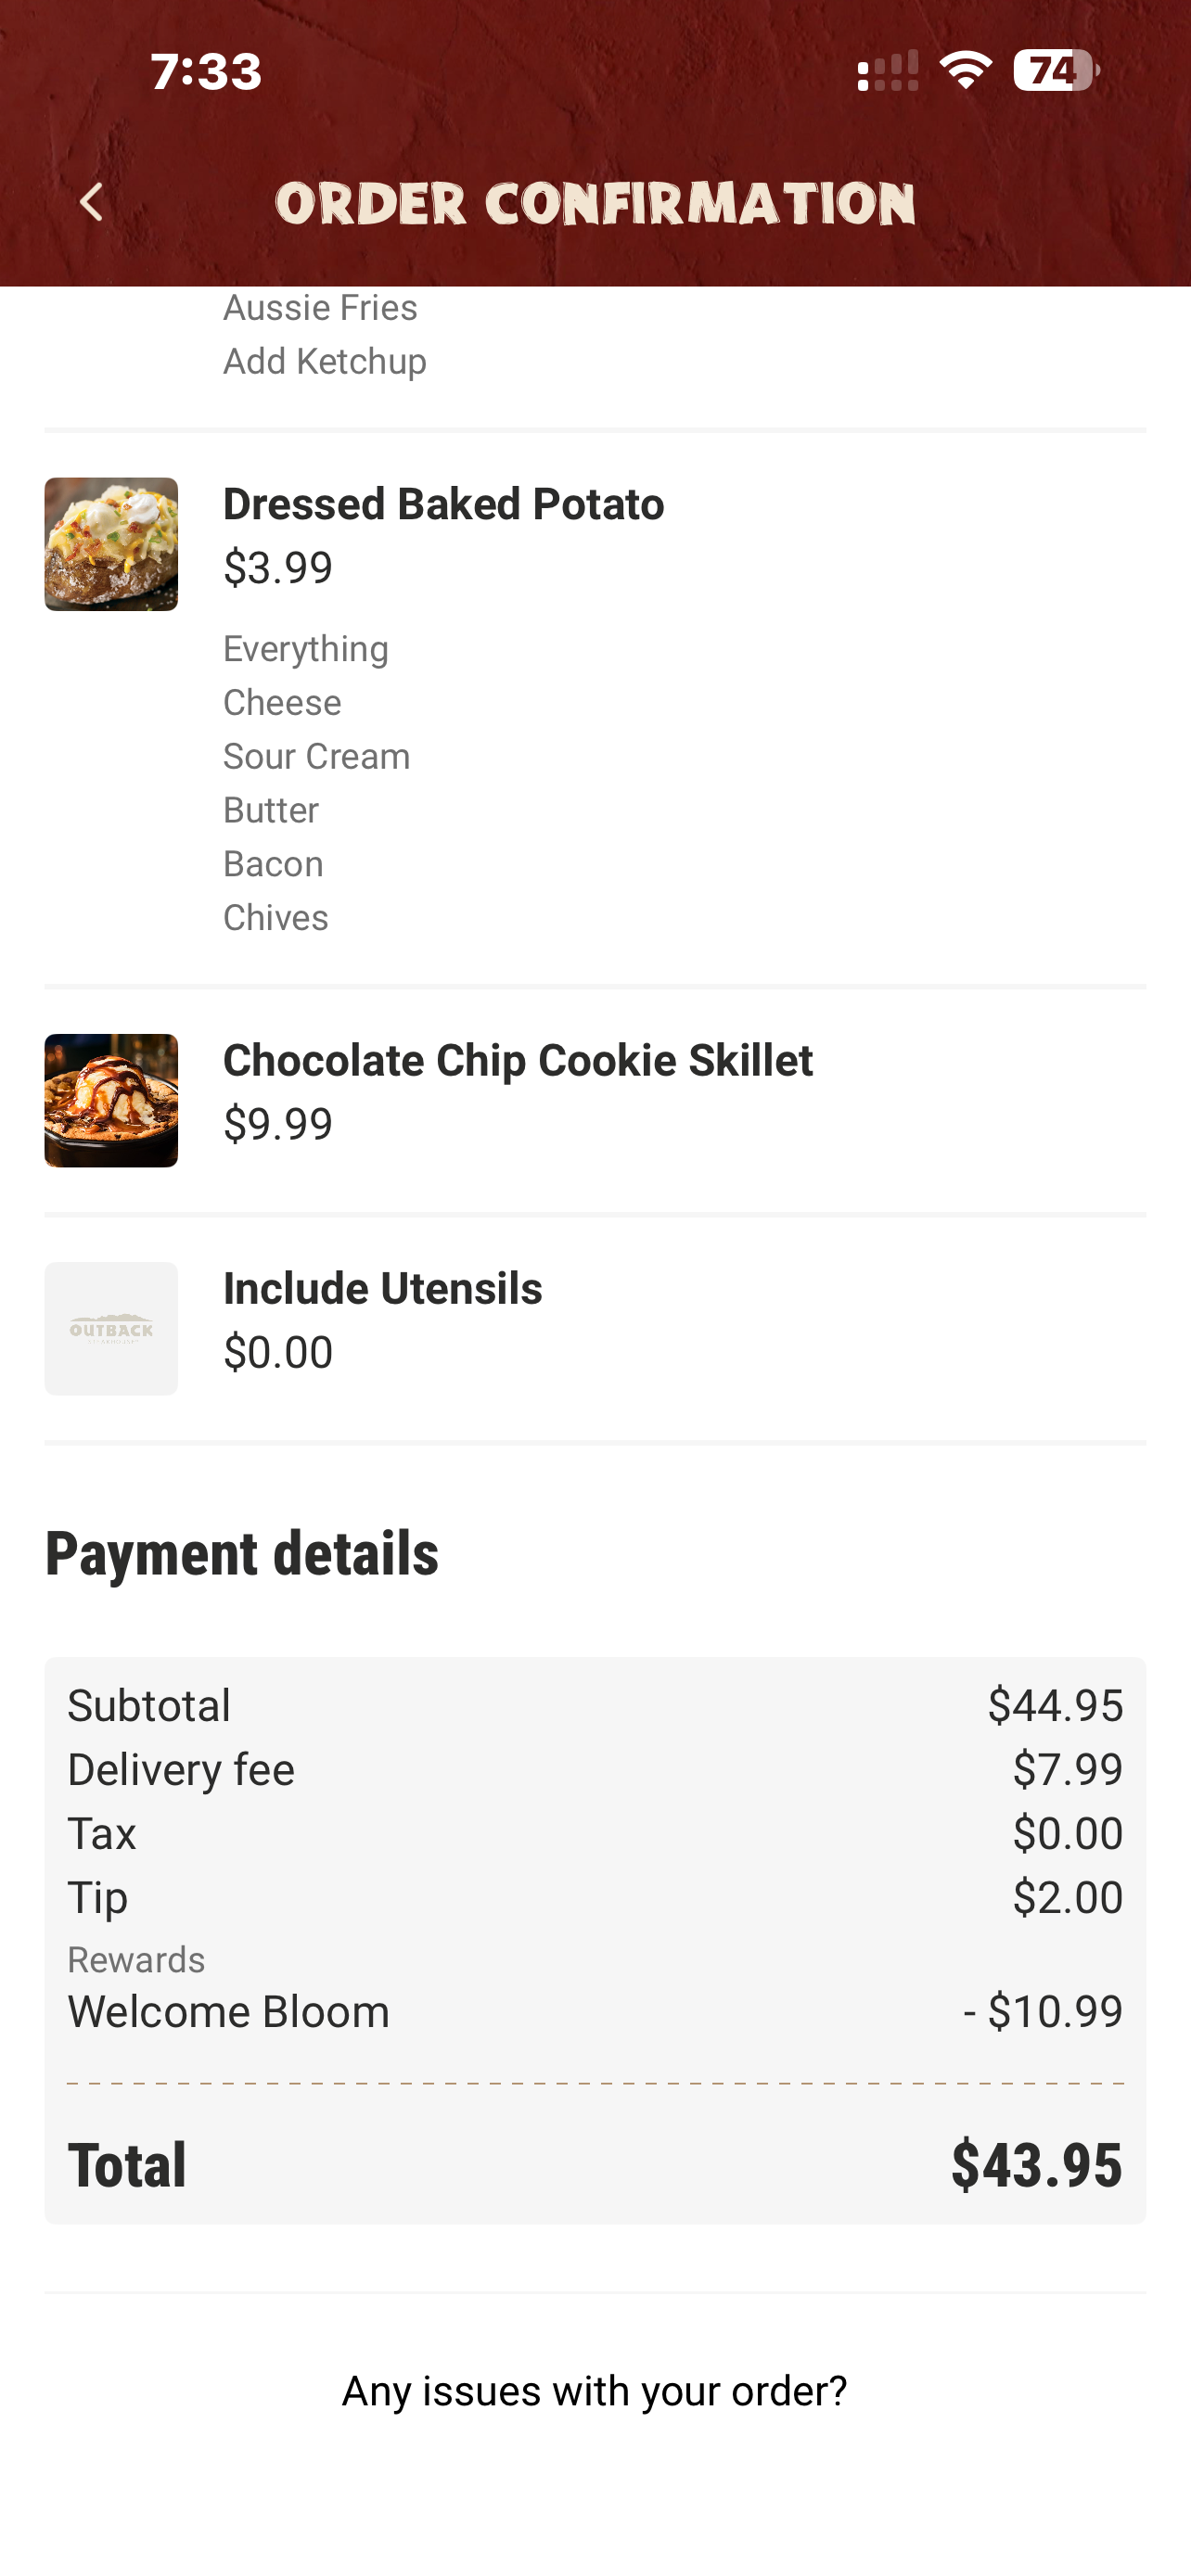The width and height of the screenshot is (1191, 2576).
Task: Tap the Include Utensils item
Action: coord(382,1288)
